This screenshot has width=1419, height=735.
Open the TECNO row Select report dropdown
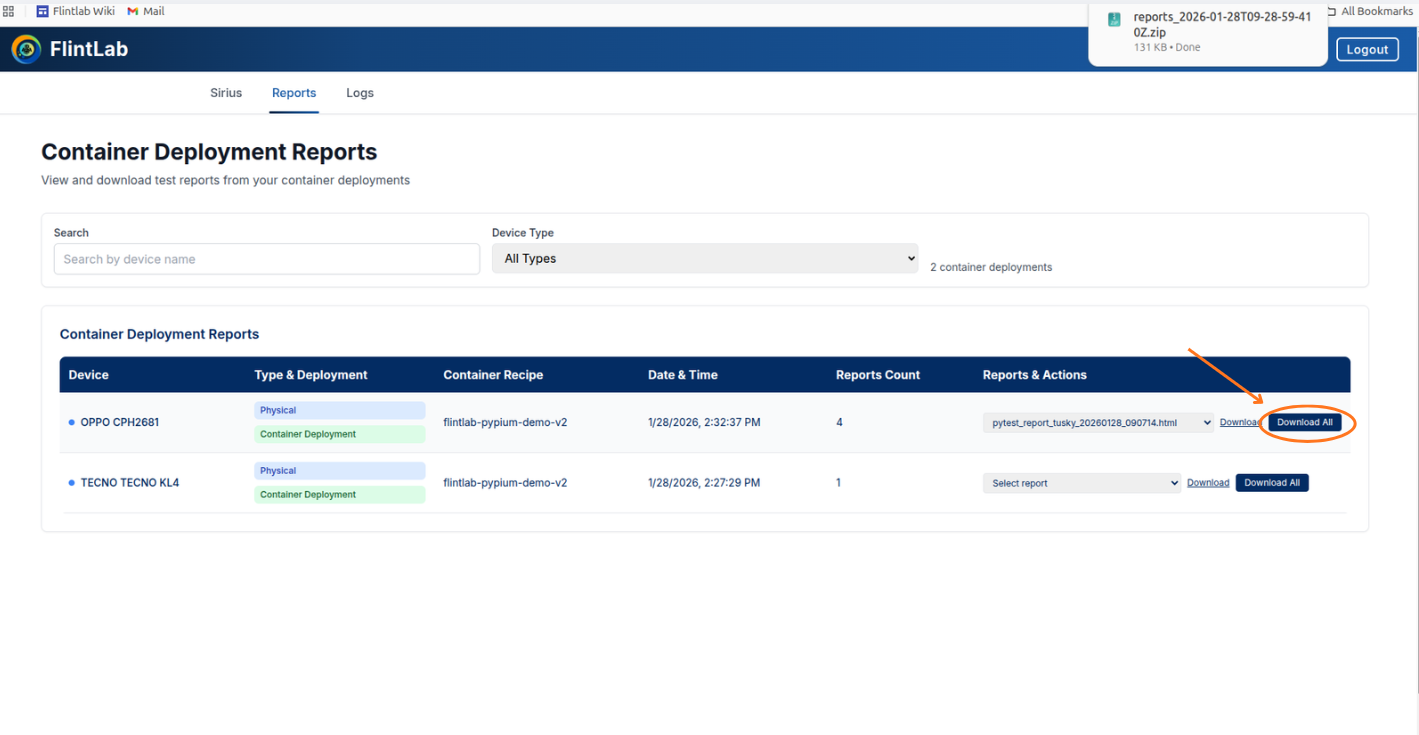click(1082, 483)
